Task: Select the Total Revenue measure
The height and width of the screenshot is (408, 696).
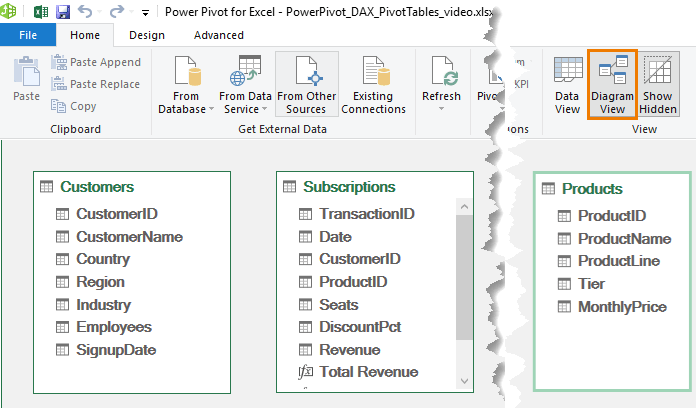Action: [368, 372]
